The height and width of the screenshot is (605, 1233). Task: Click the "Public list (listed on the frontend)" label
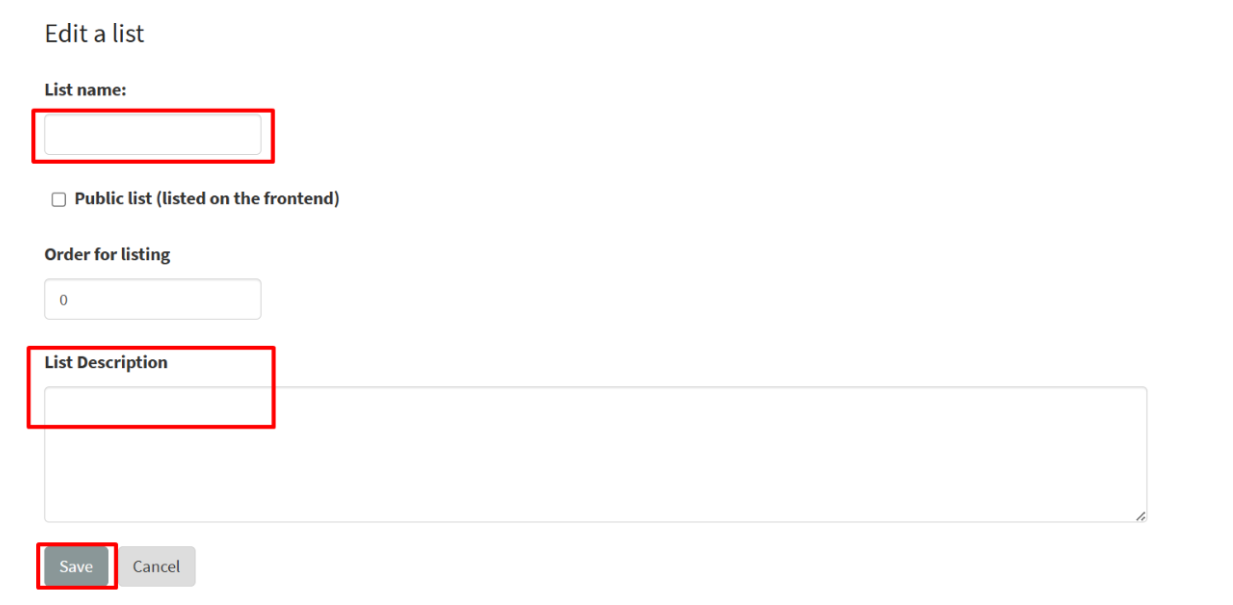pos(206,199)
